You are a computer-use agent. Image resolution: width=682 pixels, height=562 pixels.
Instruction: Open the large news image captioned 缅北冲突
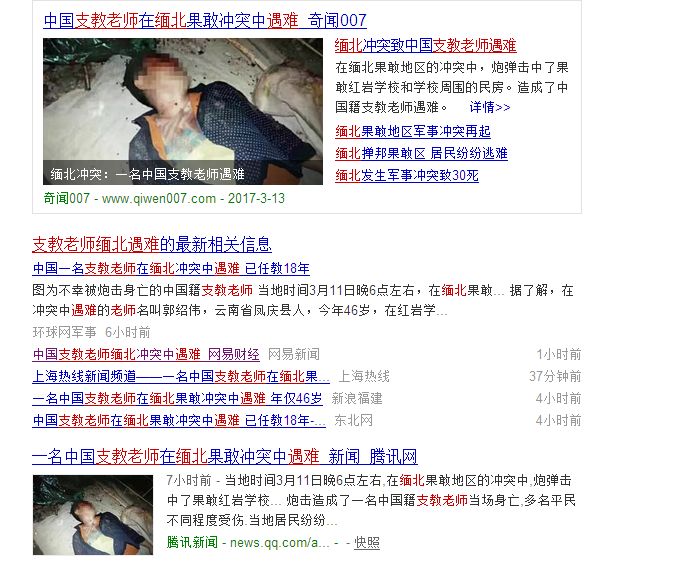[183, 111]
